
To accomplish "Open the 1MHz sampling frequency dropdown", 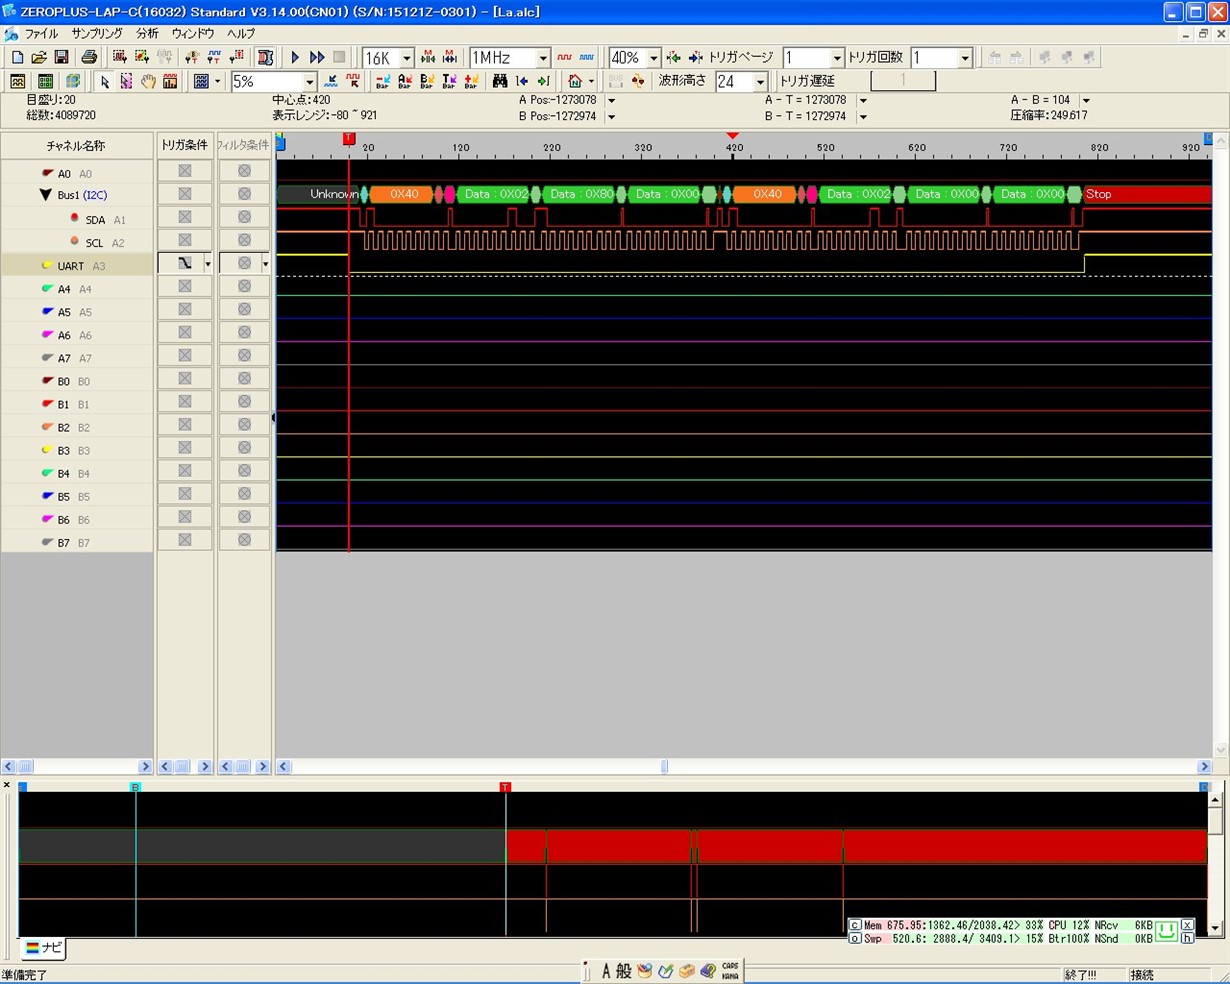I will coord(543,58).
